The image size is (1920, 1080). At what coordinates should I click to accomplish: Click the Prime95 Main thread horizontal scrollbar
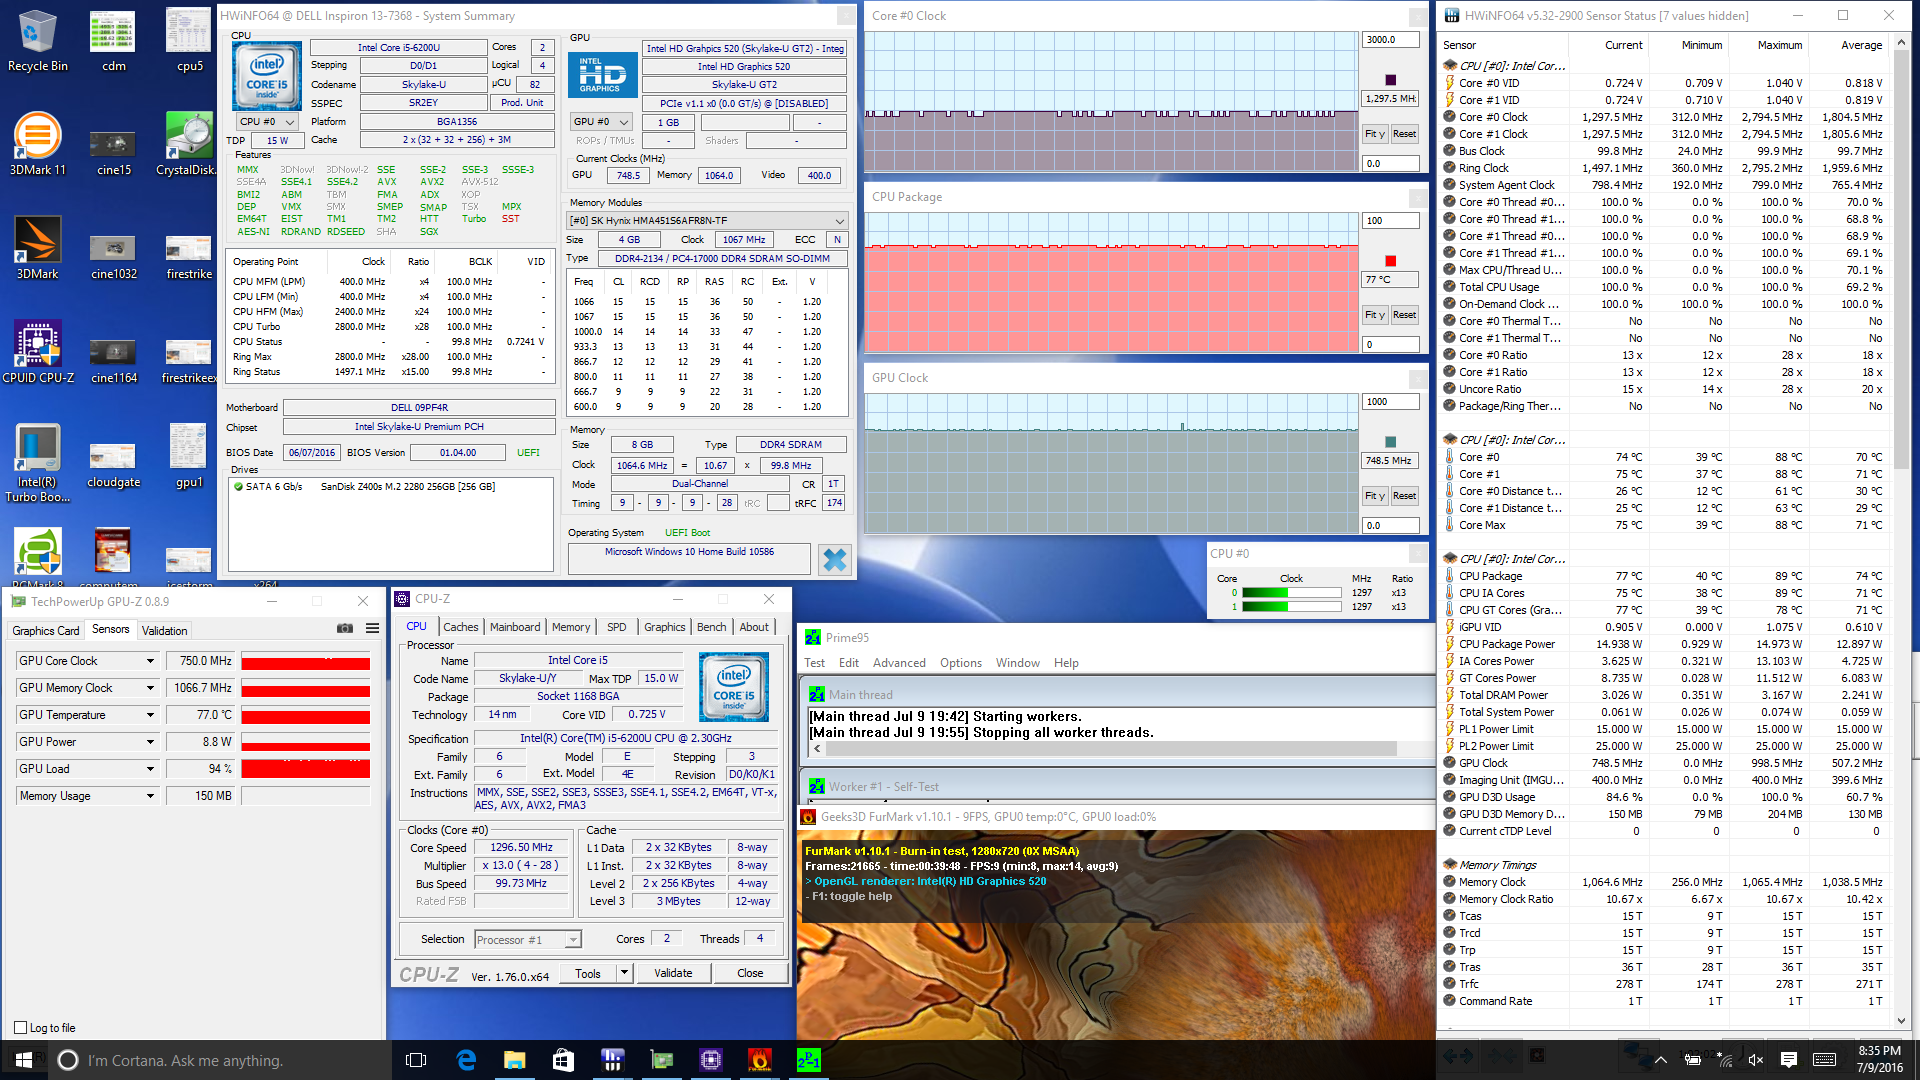point(1110,749)
